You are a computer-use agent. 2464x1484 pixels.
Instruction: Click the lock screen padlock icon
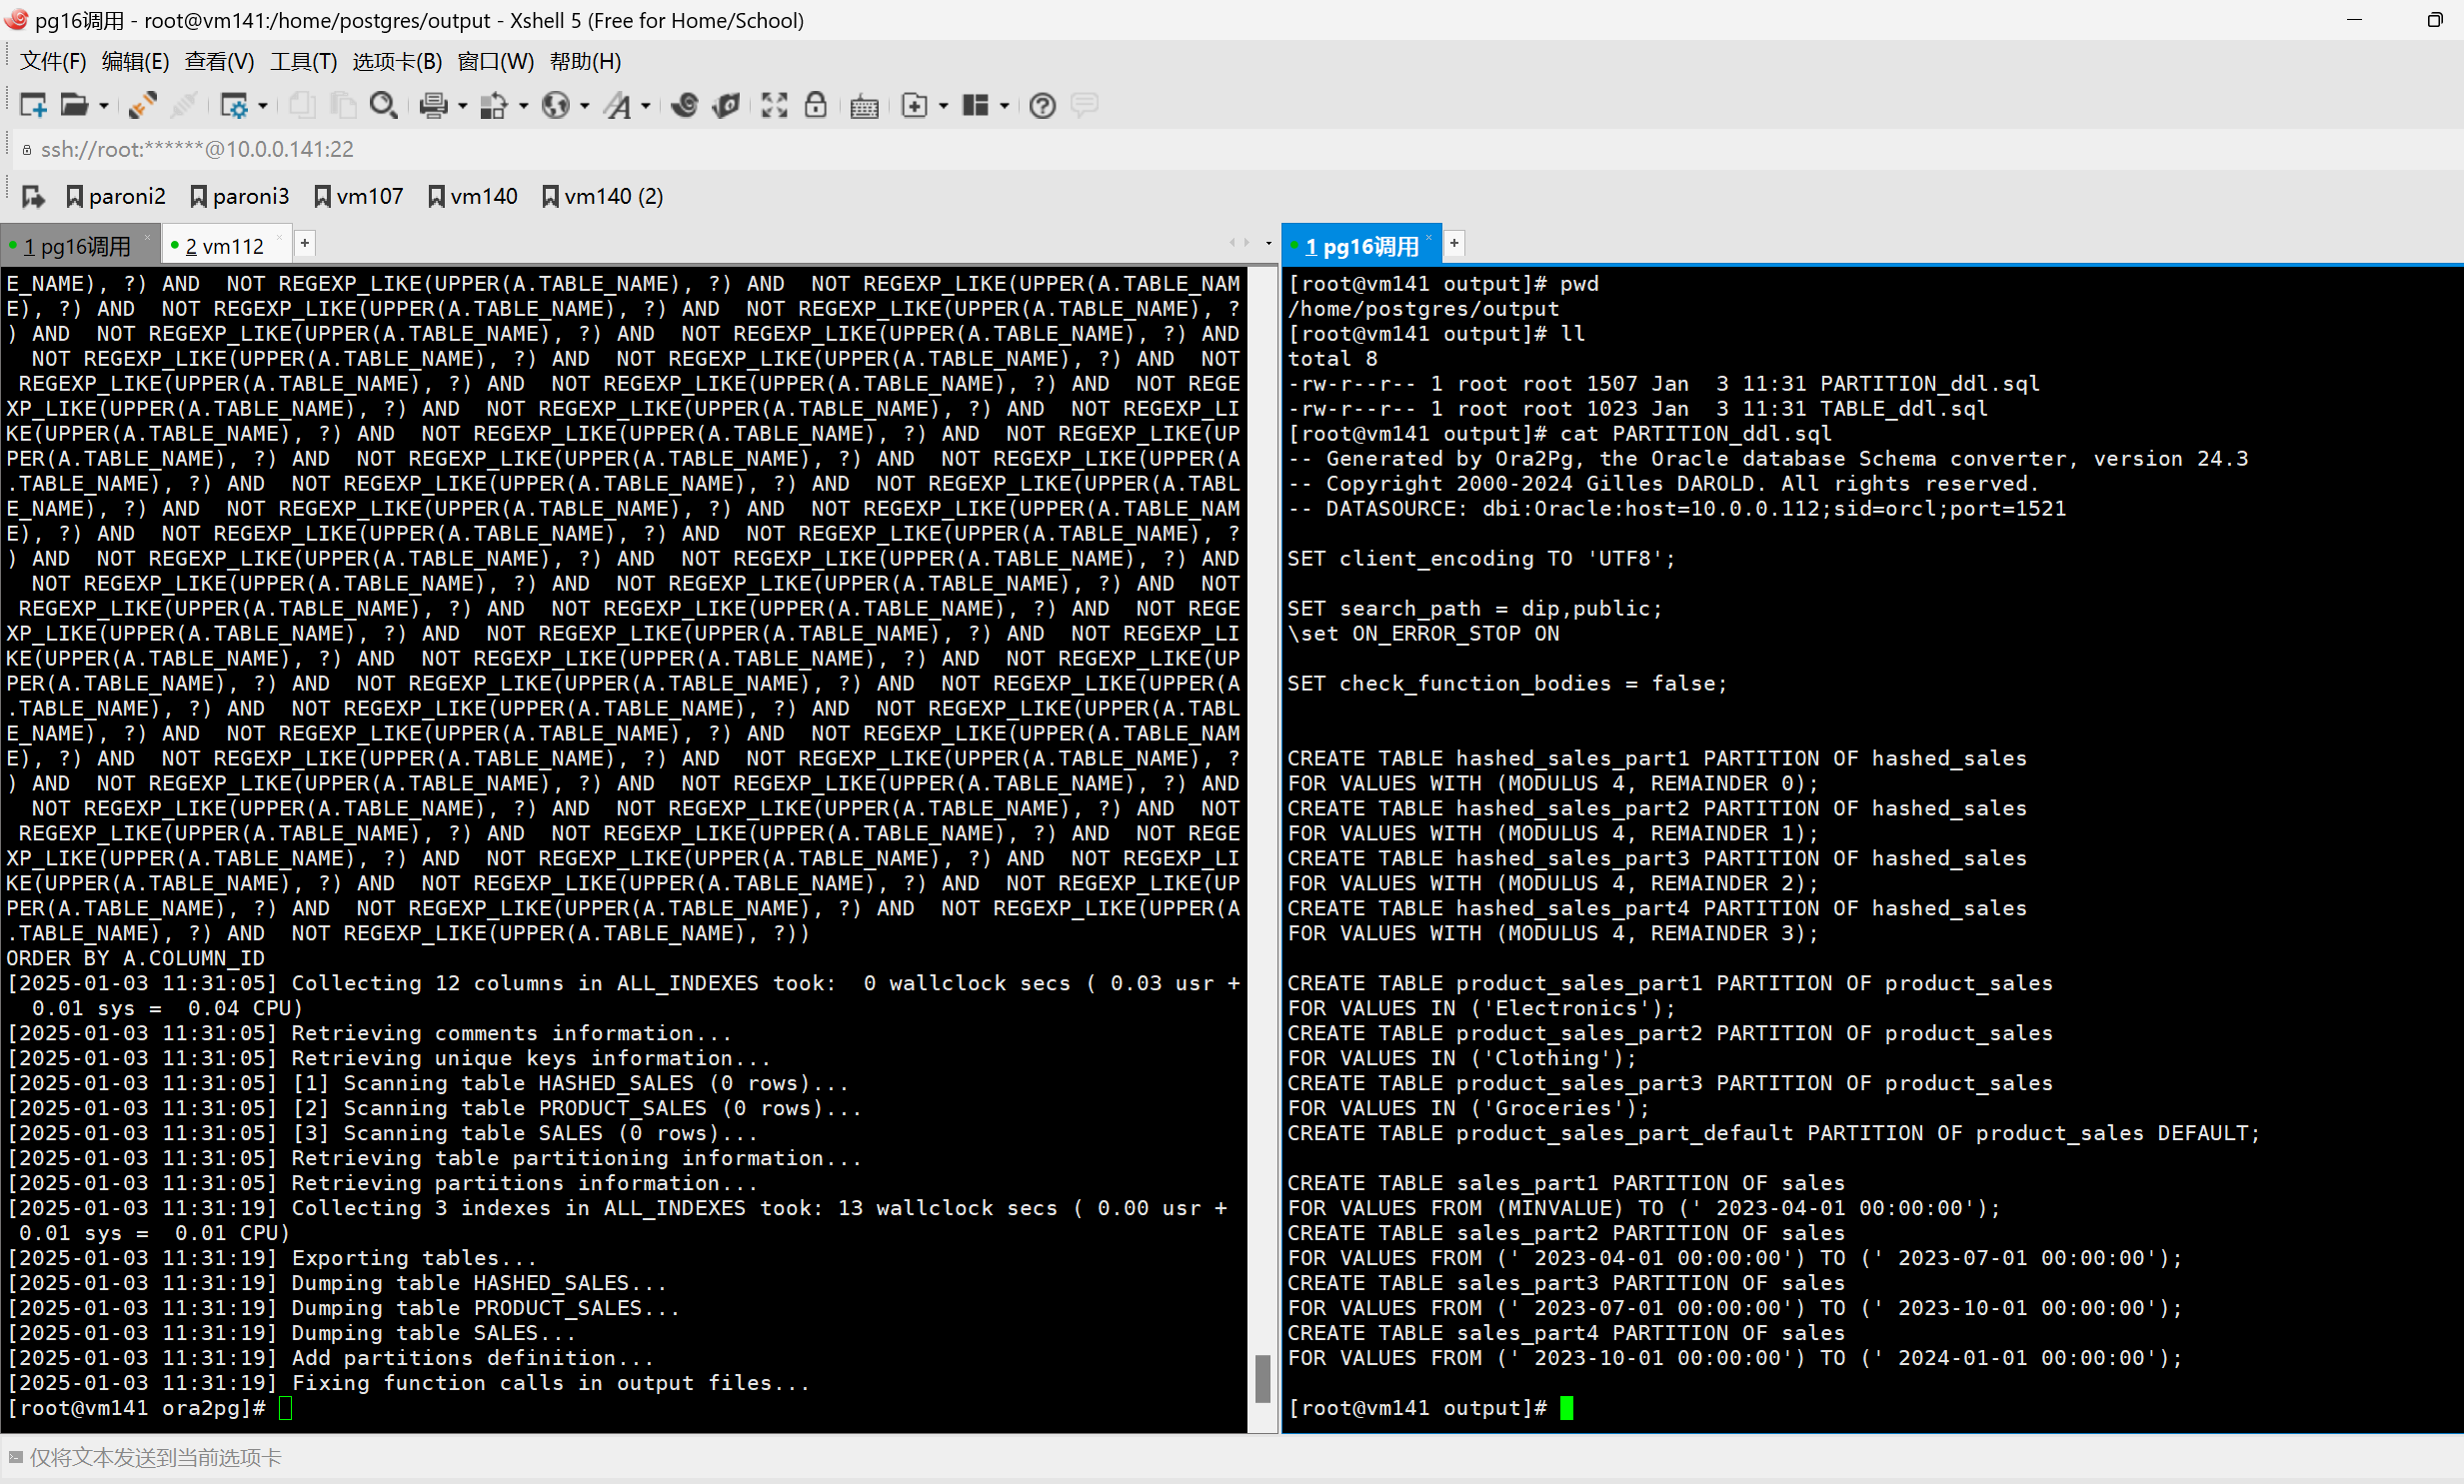pos(816,105)
